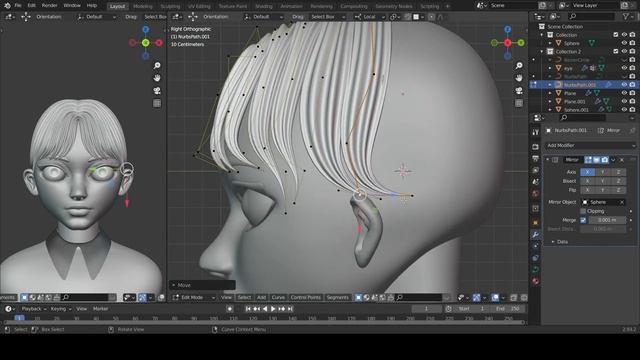
Task: Toggle the Mirror Axis X button
Action: (588, 172)
